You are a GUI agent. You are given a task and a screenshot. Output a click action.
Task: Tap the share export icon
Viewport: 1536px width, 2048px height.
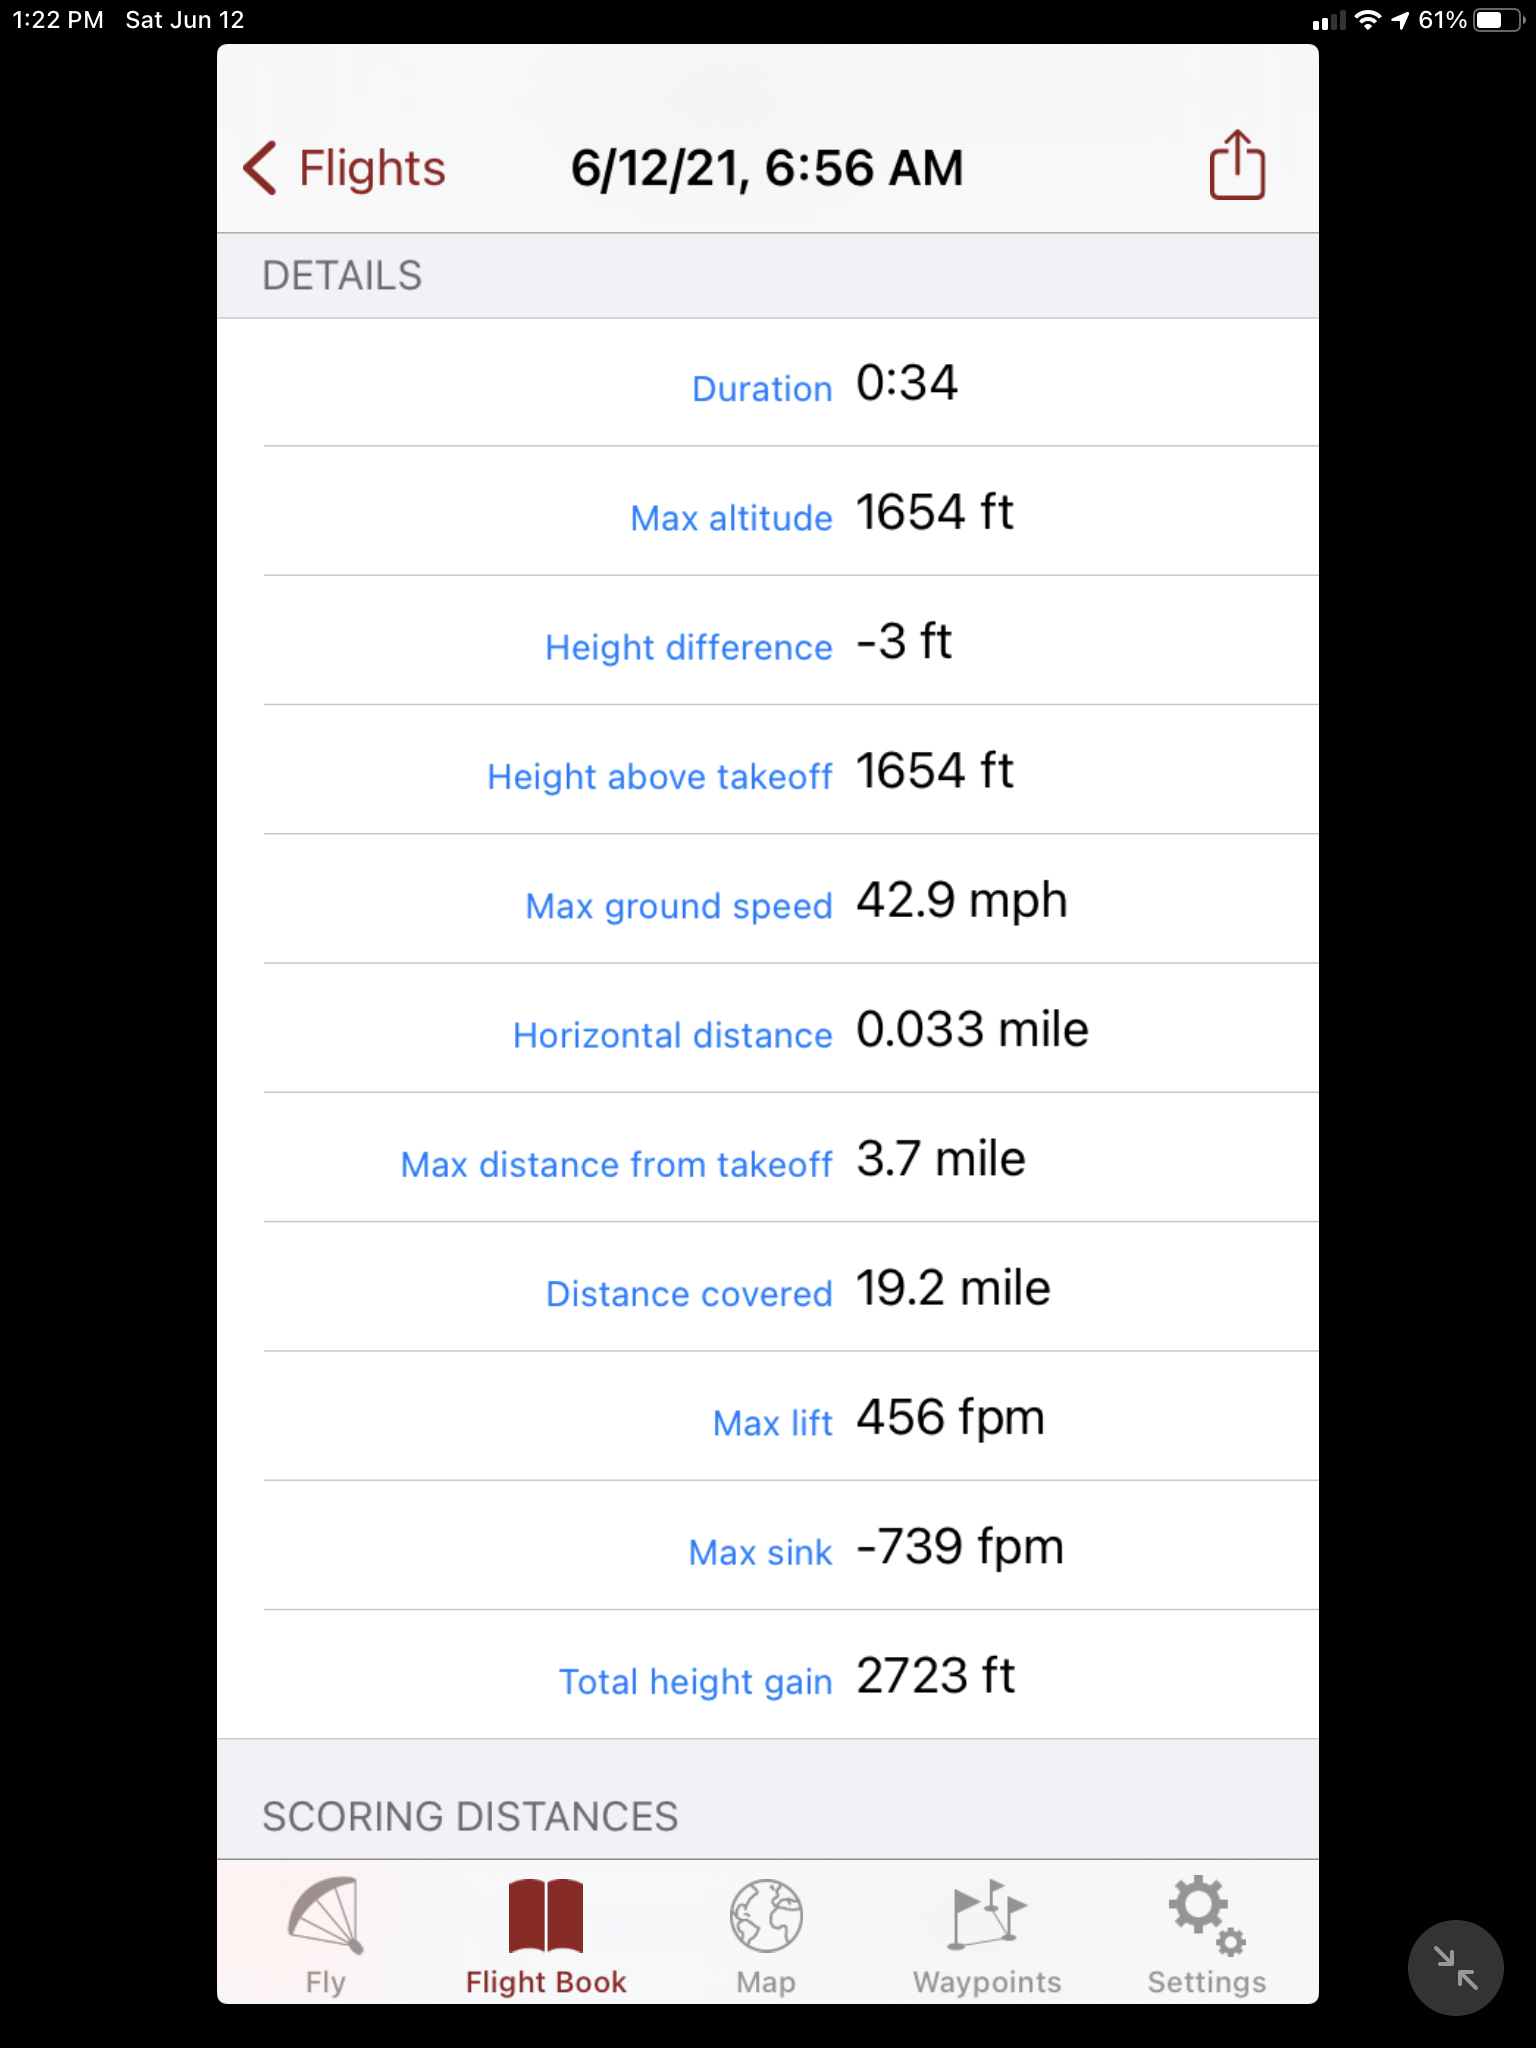coord(1237,166)
